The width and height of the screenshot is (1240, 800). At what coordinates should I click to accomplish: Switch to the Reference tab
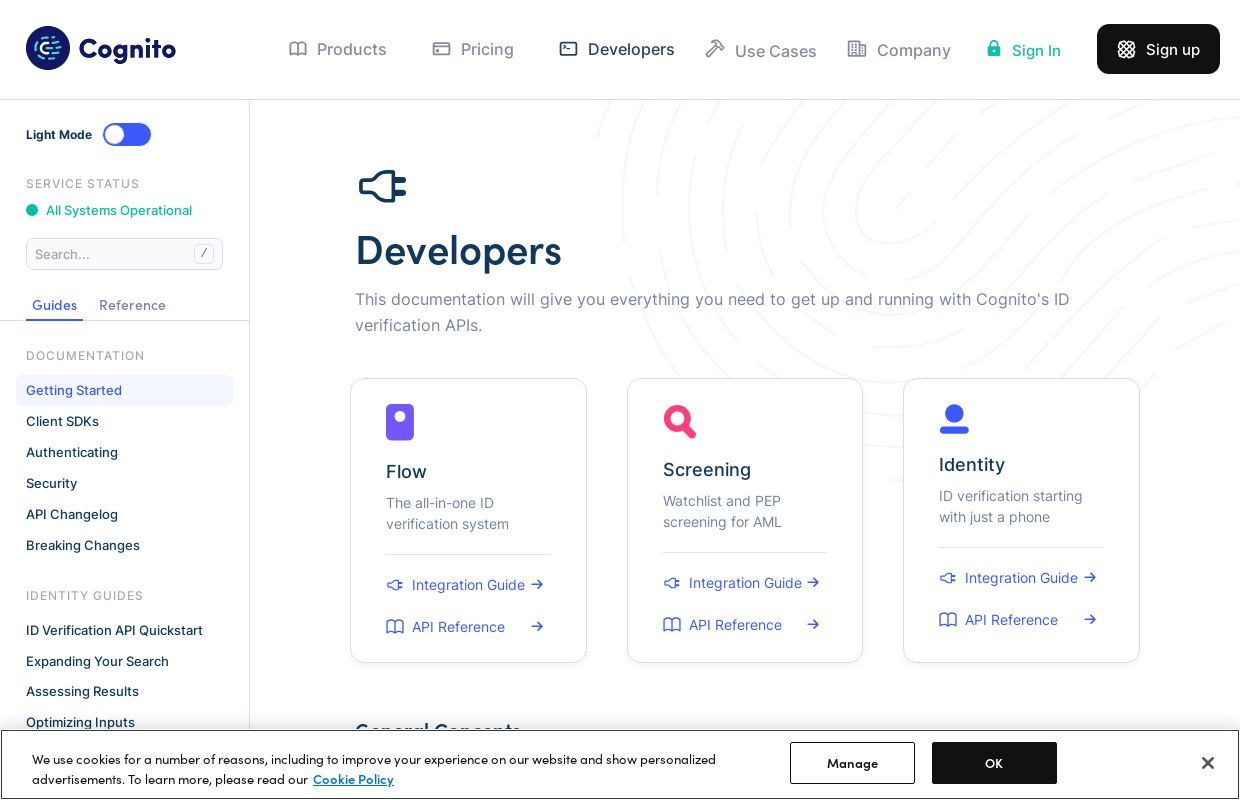(x=132, y=305)
